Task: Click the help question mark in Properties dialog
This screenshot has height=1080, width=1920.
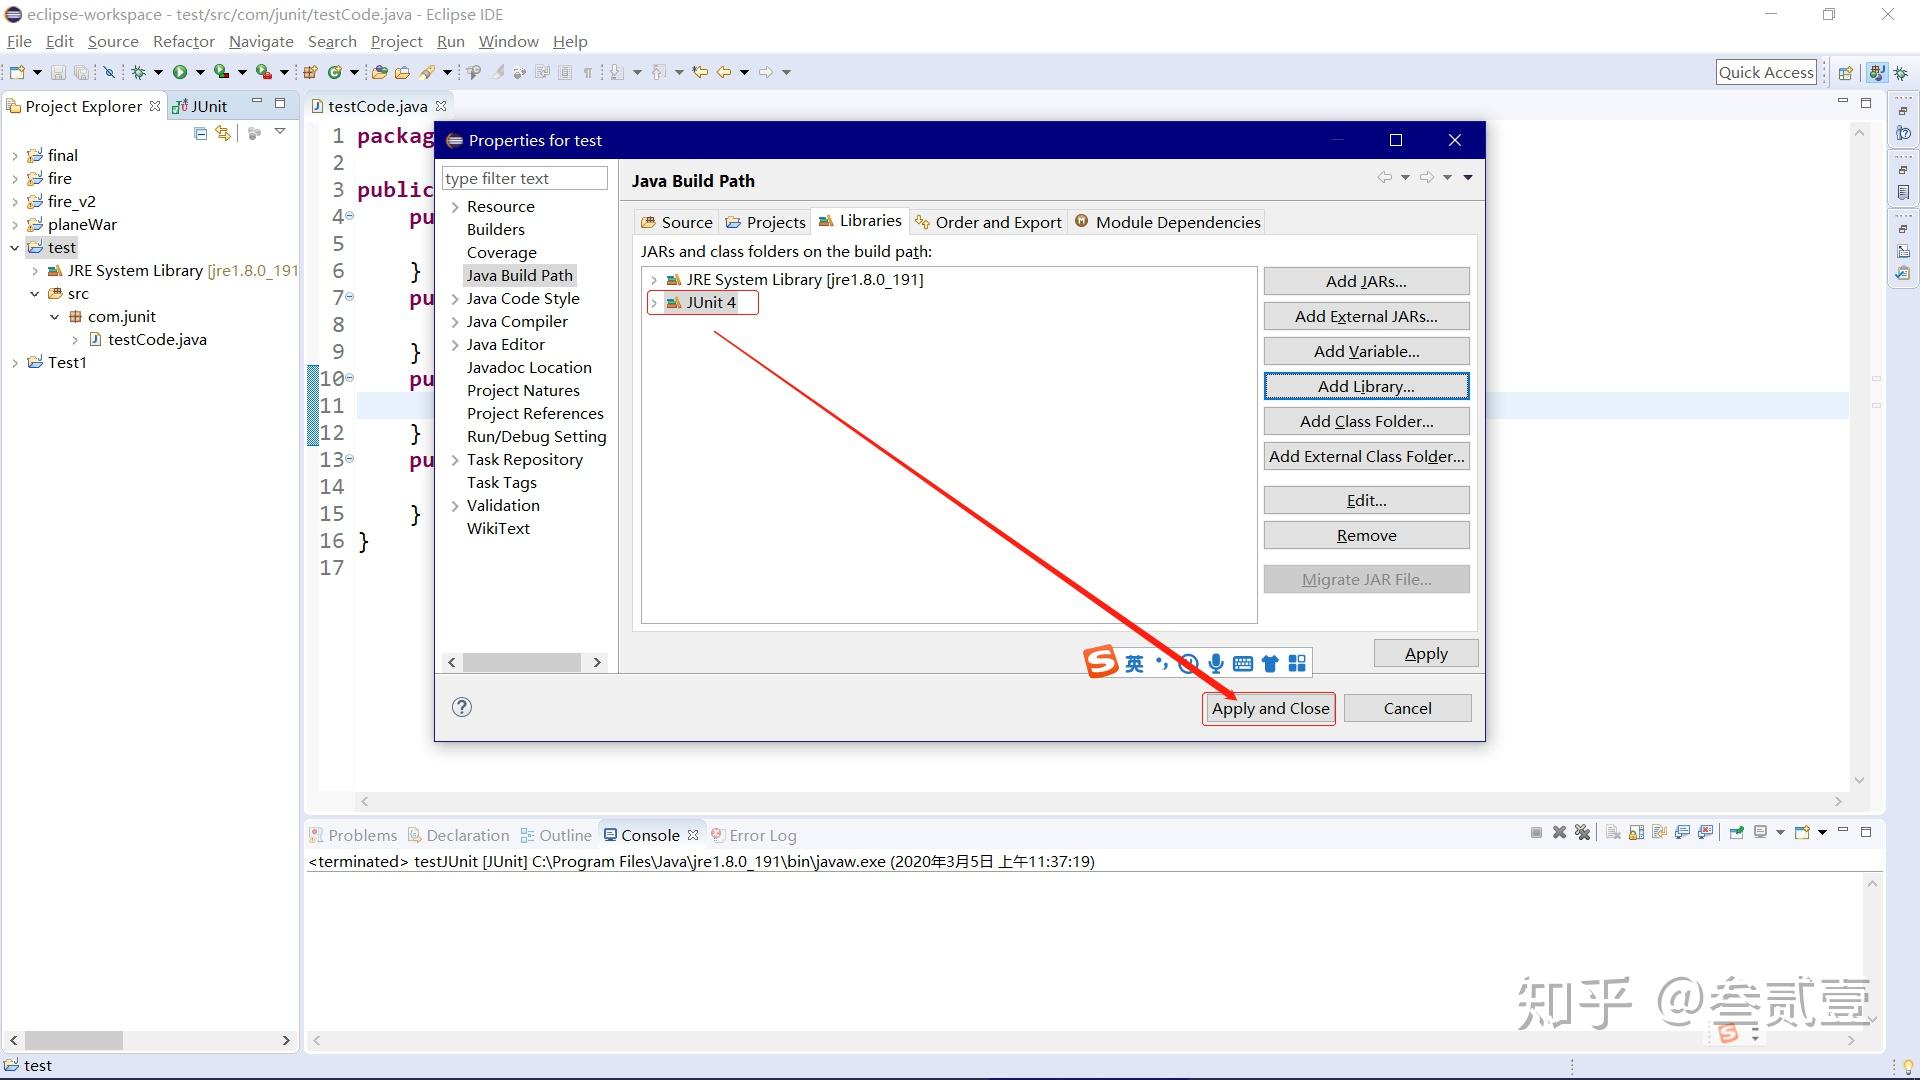Action: pos(461,707)
